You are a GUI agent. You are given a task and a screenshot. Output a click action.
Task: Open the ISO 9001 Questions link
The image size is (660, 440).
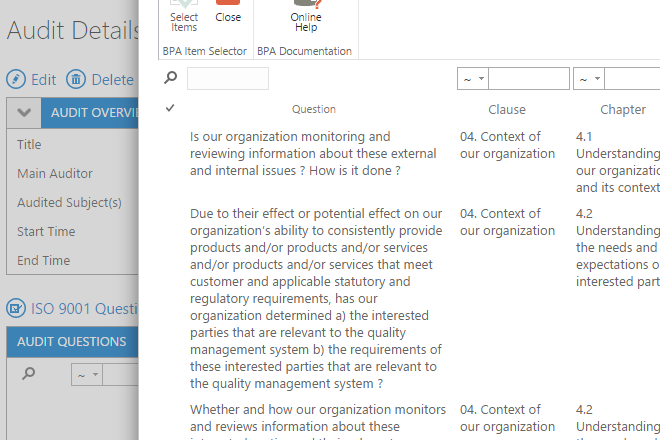tap(84, 309)
